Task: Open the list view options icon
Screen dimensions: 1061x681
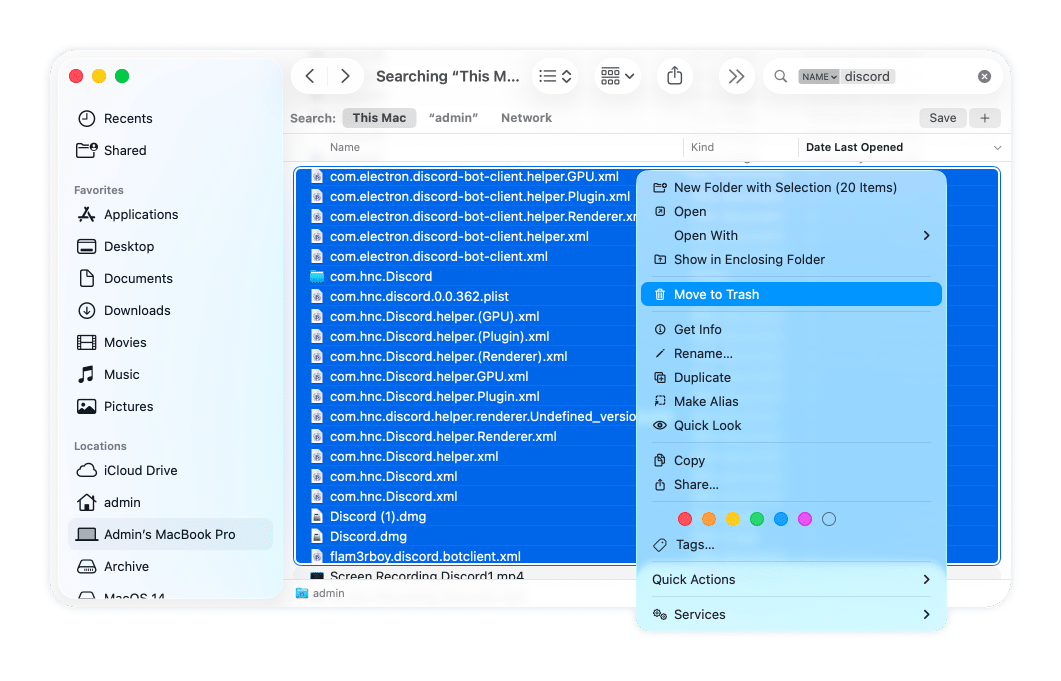Action: [x=555, y=76]
